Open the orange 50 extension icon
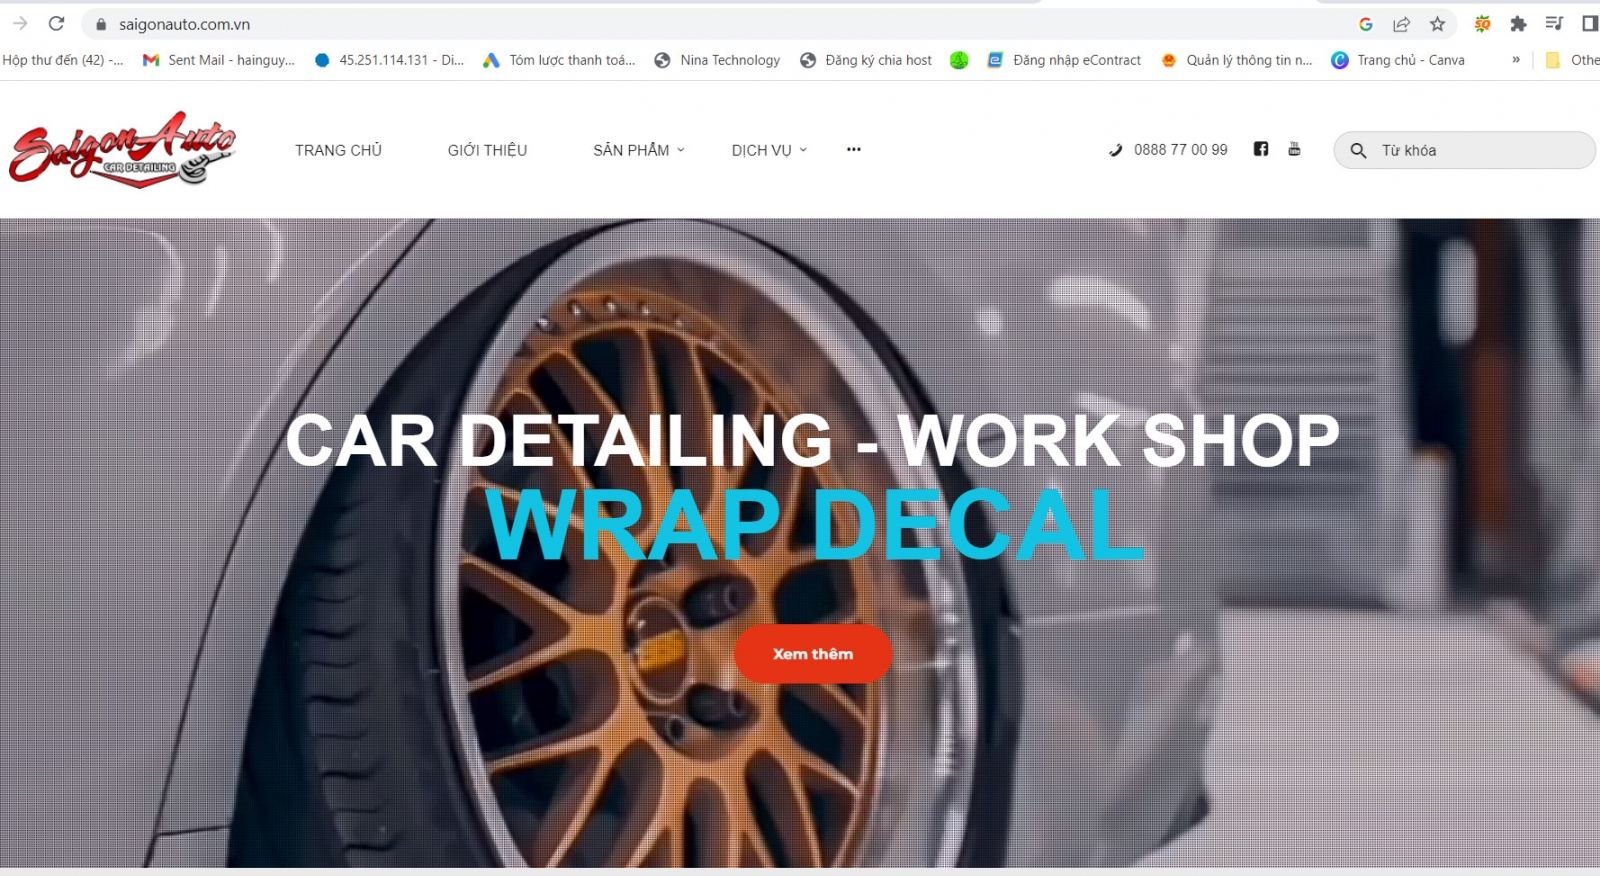Screen dimensions: 1600x876 click(1482, 24)
